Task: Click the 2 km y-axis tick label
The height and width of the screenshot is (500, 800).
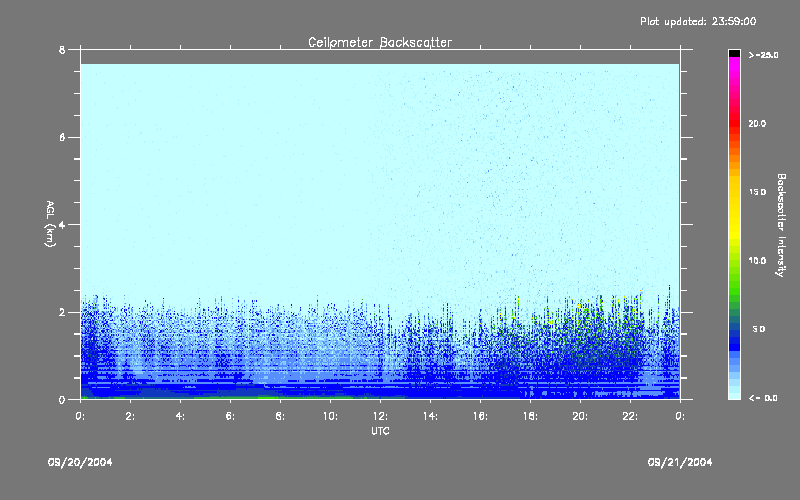Action: point(62,312)
